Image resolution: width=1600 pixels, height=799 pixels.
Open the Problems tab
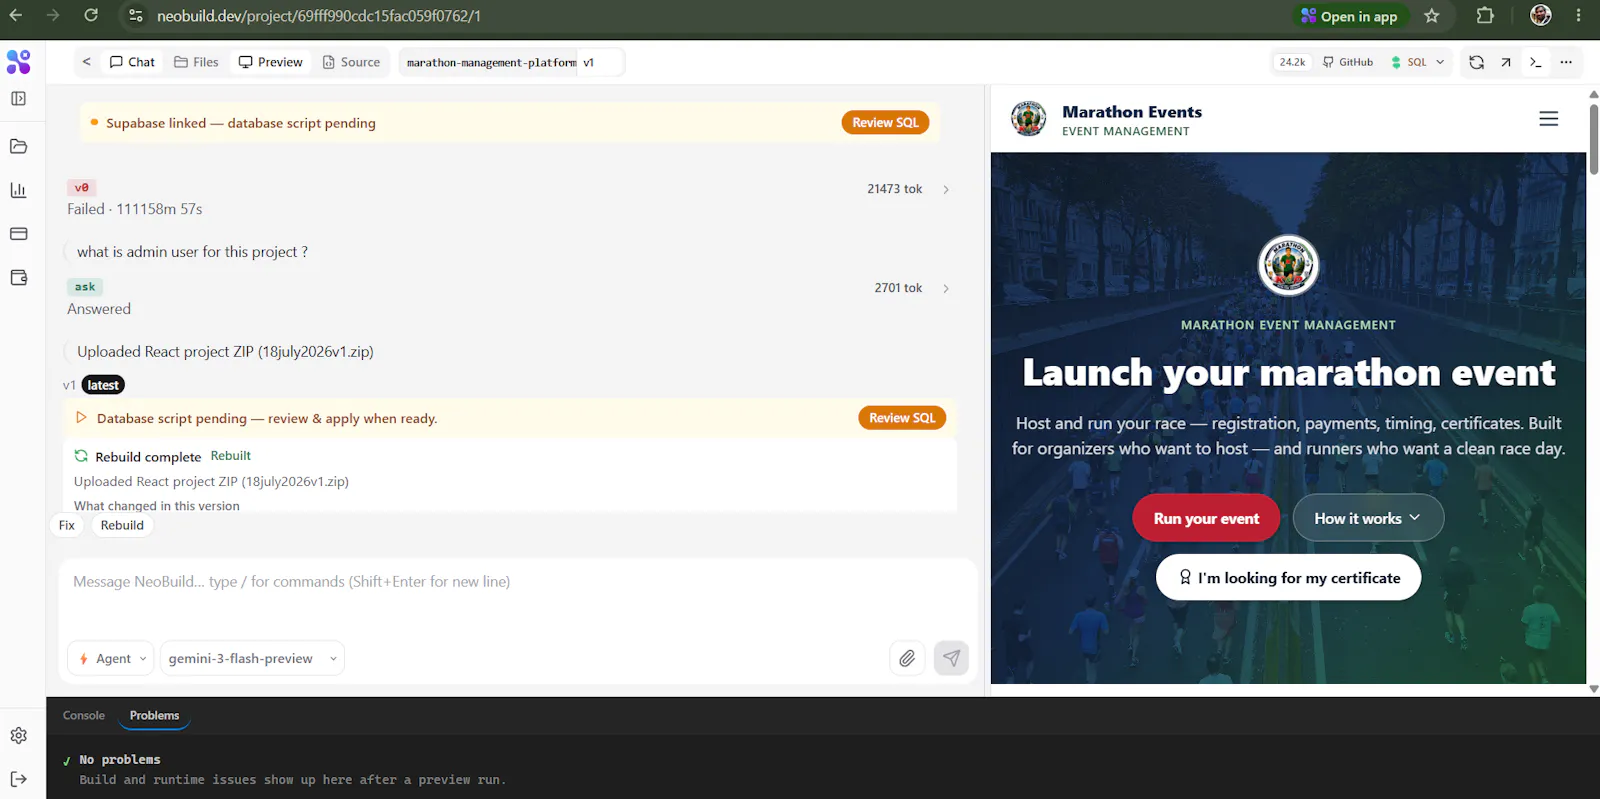(x=155, y=716)
